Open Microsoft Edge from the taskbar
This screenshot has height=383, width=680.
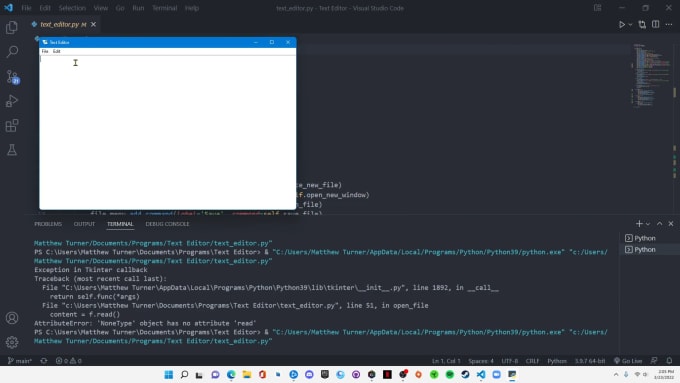click(231, 374)
